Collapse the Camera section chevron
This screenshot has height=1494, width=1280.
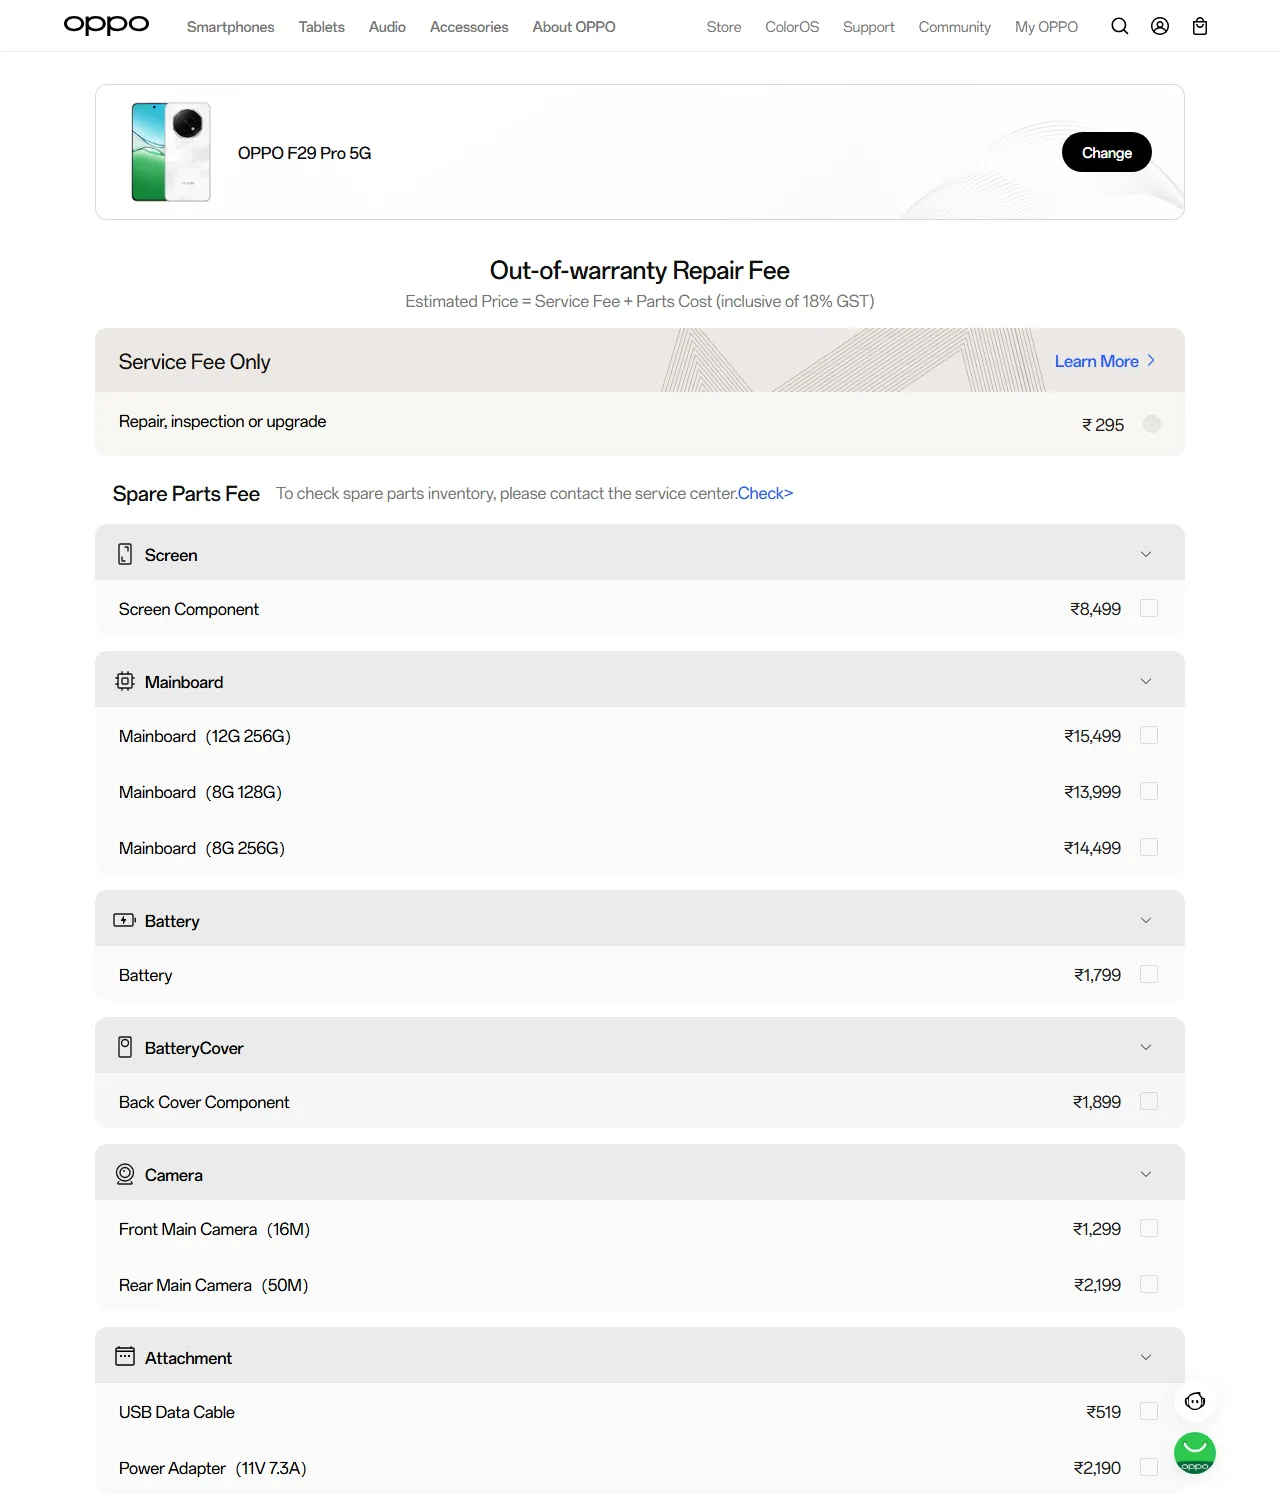point(1146,1174)
